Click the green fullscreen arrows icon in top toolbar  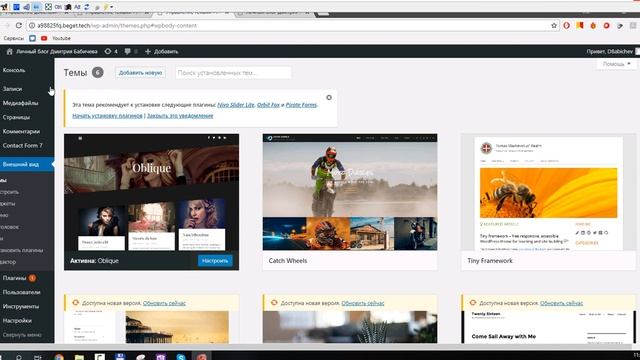point(48,7)
